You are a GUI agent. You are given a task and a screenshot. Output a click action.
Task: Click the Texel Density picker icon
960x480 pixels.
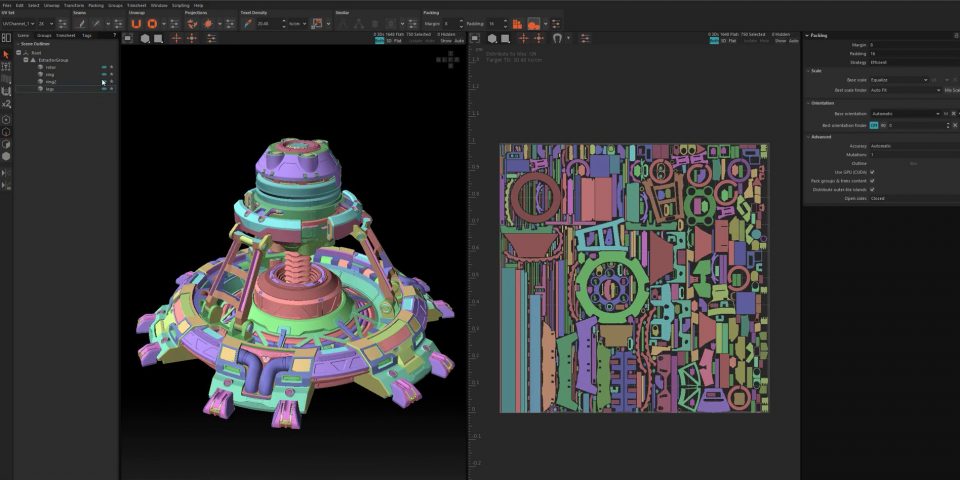pyautogui.click(x=247, y=23)
